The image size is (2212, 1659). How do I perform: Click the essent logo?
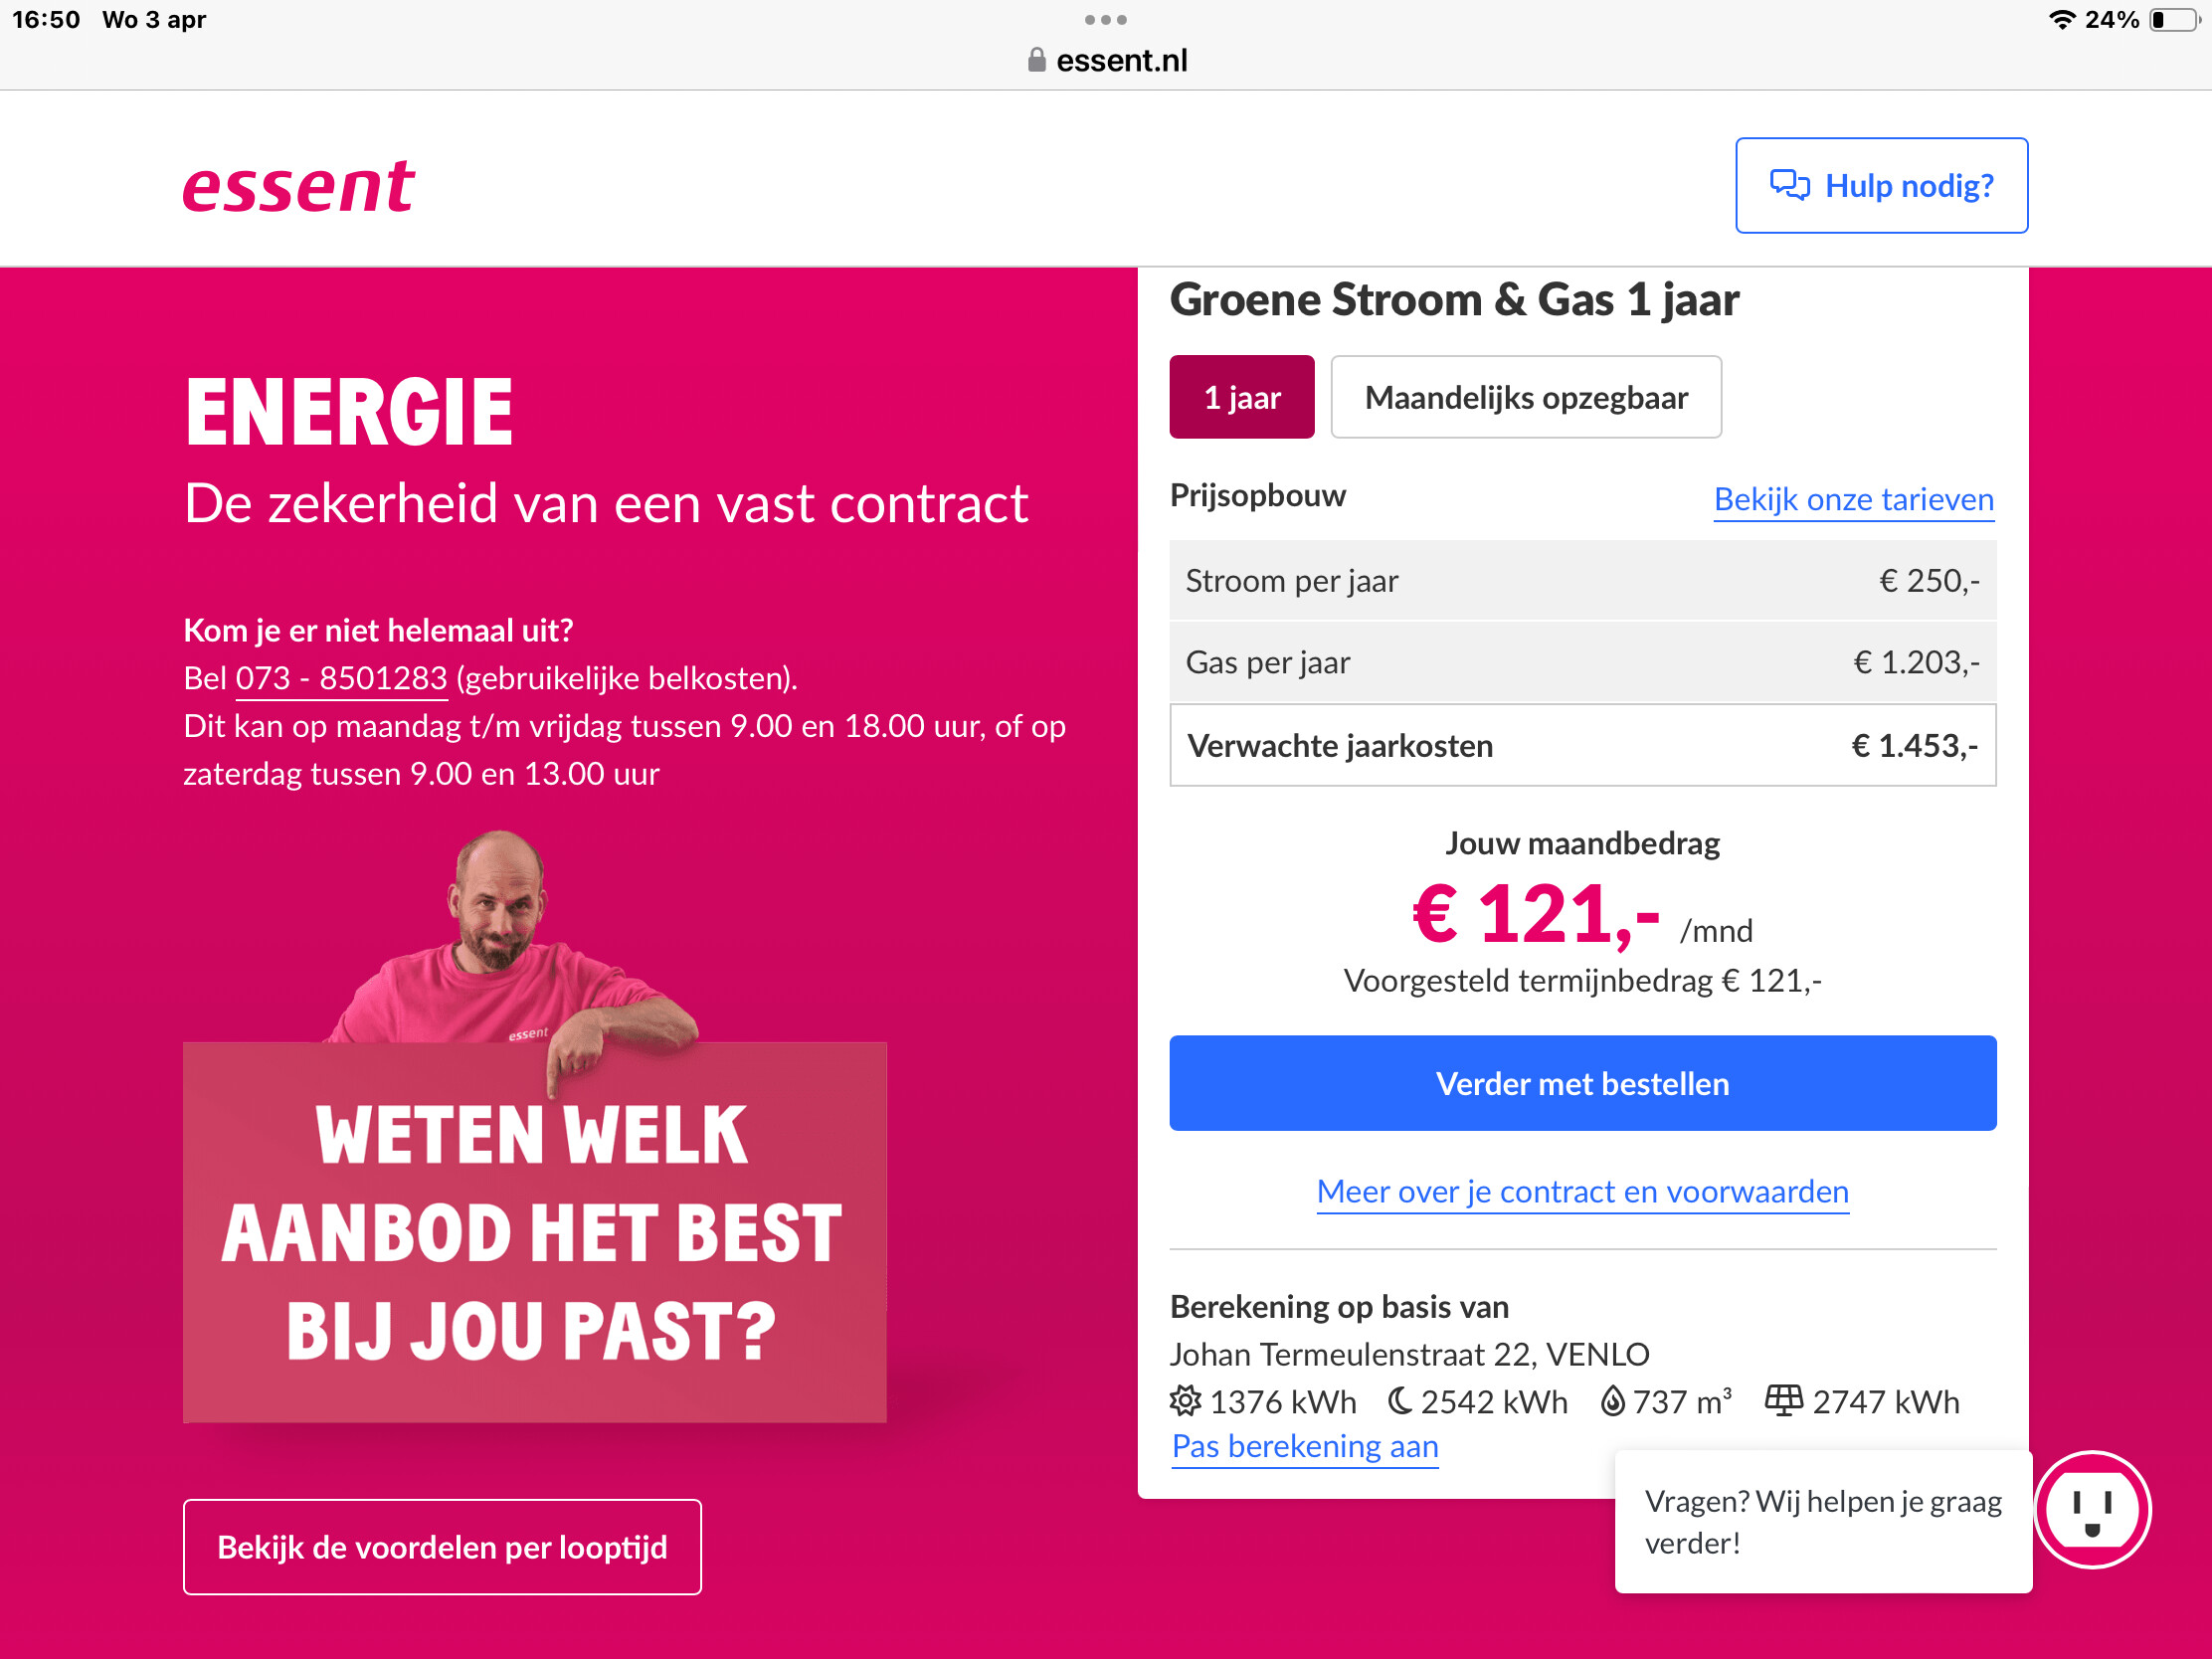[x=298, y=187]
